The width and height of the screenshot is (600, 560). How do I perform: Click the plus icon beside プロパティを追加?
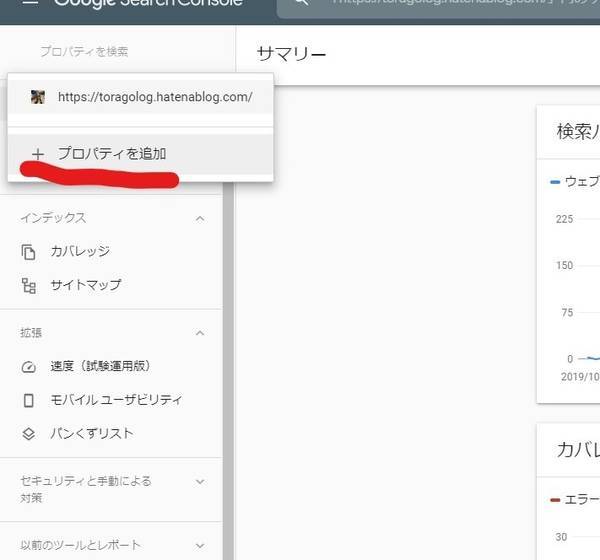(x=38, y=155)
